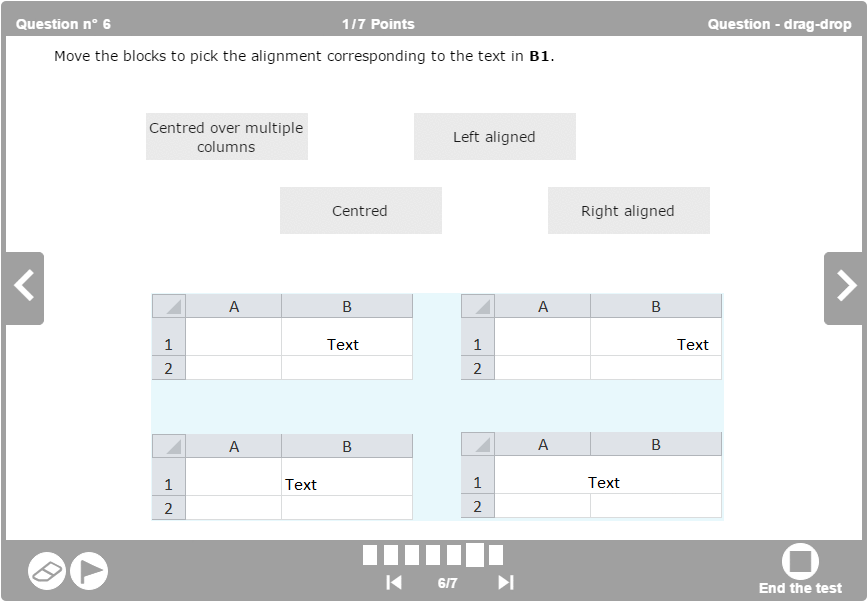The image size is (868, 602).
Task: Click the top-left spreadsheet with centred Text
Action: [282, 337]
